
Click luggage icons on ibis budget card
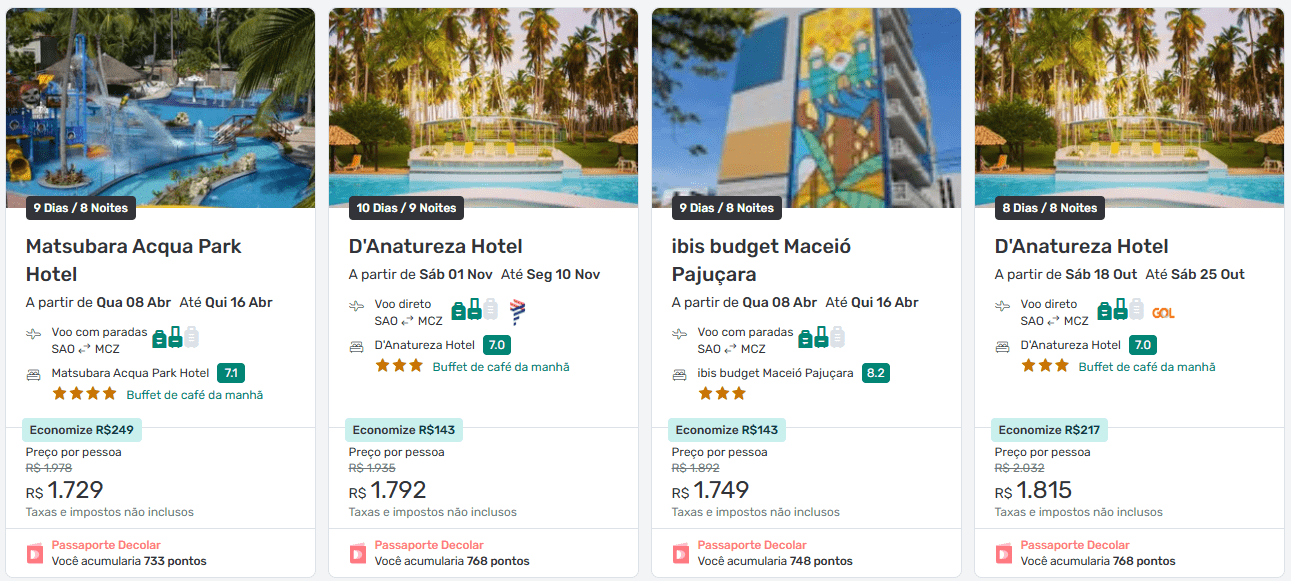(821, 338)
